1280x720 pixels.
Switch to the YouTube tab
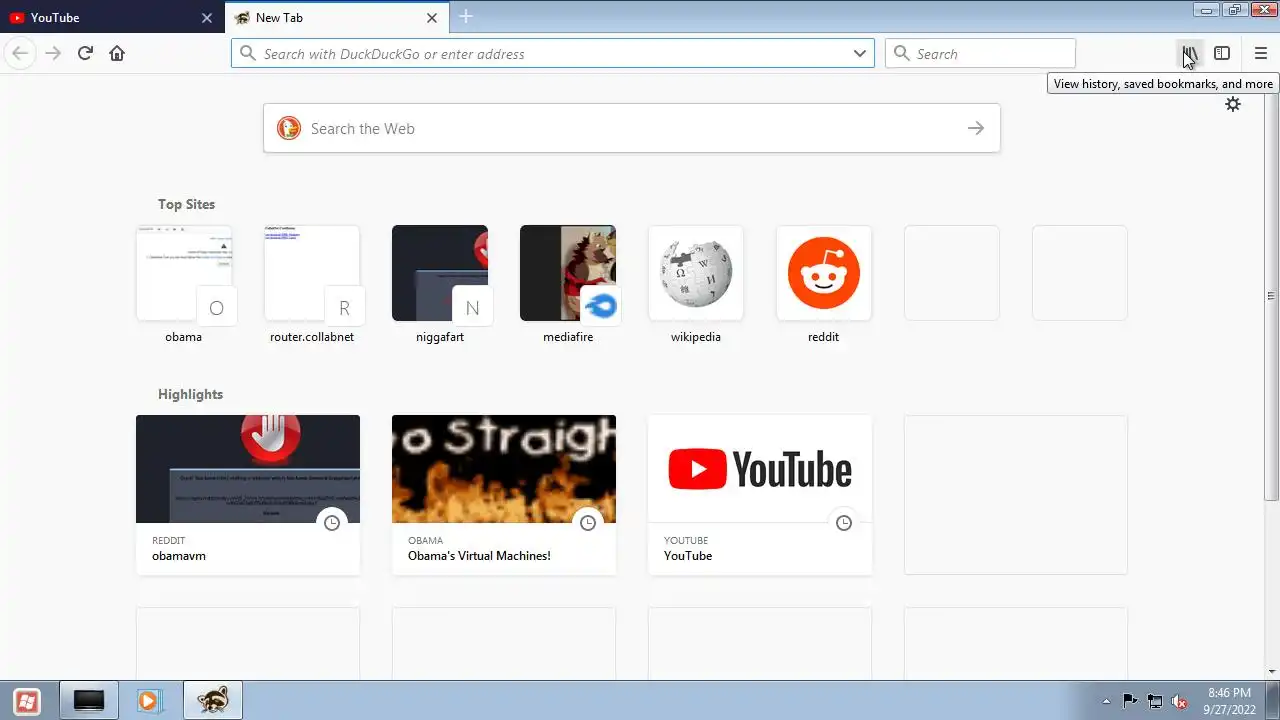click(x=112, y=17)
